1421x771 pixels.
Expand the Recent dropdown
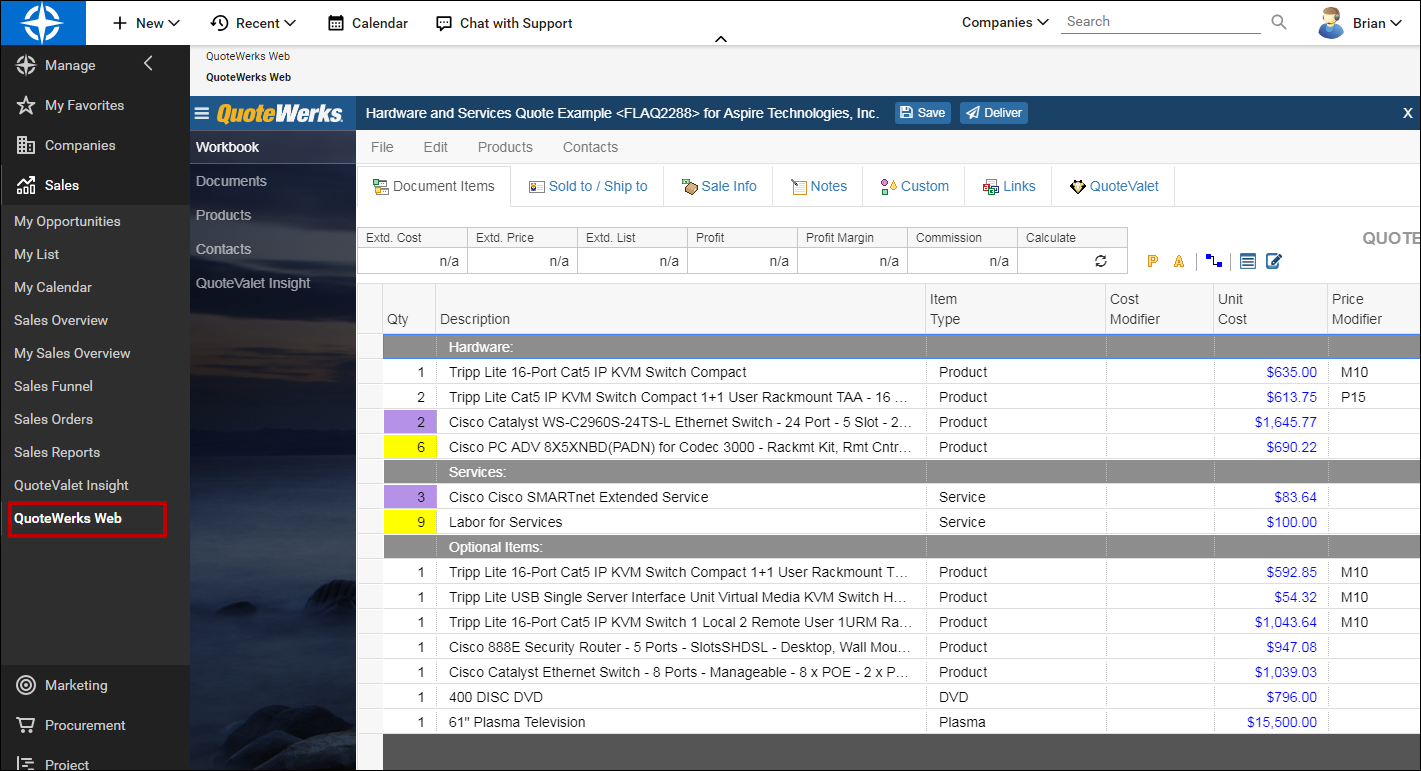click(x=253, y=23)
